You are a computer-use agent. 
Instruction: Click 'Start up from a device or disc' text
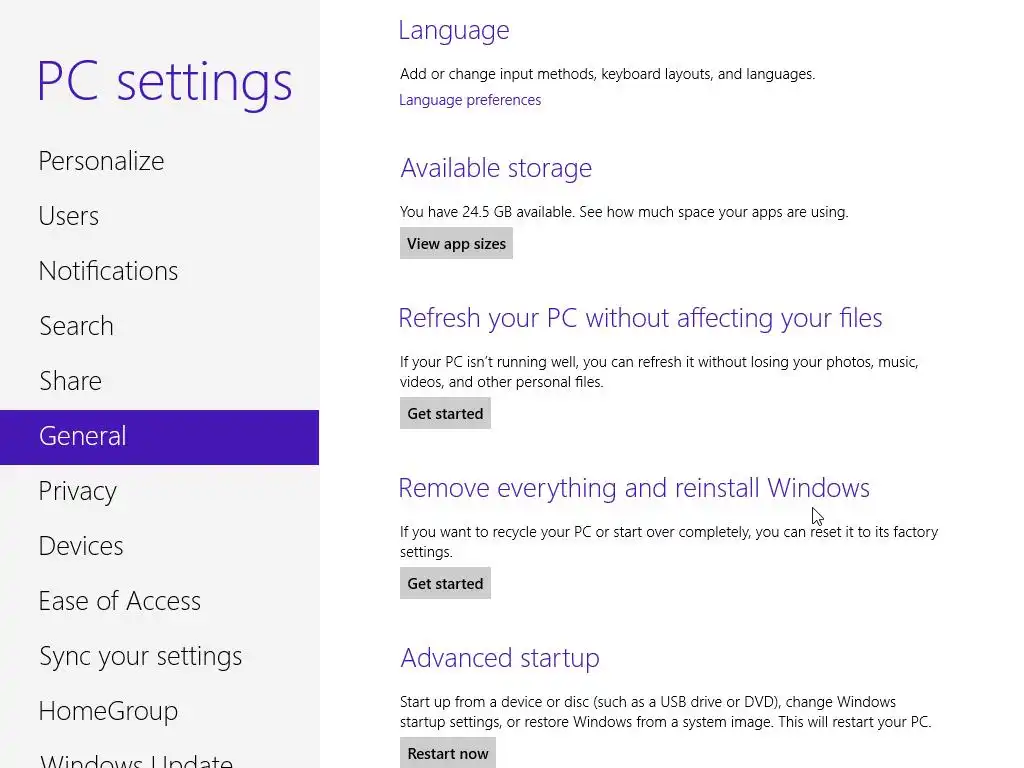(665, 712)
